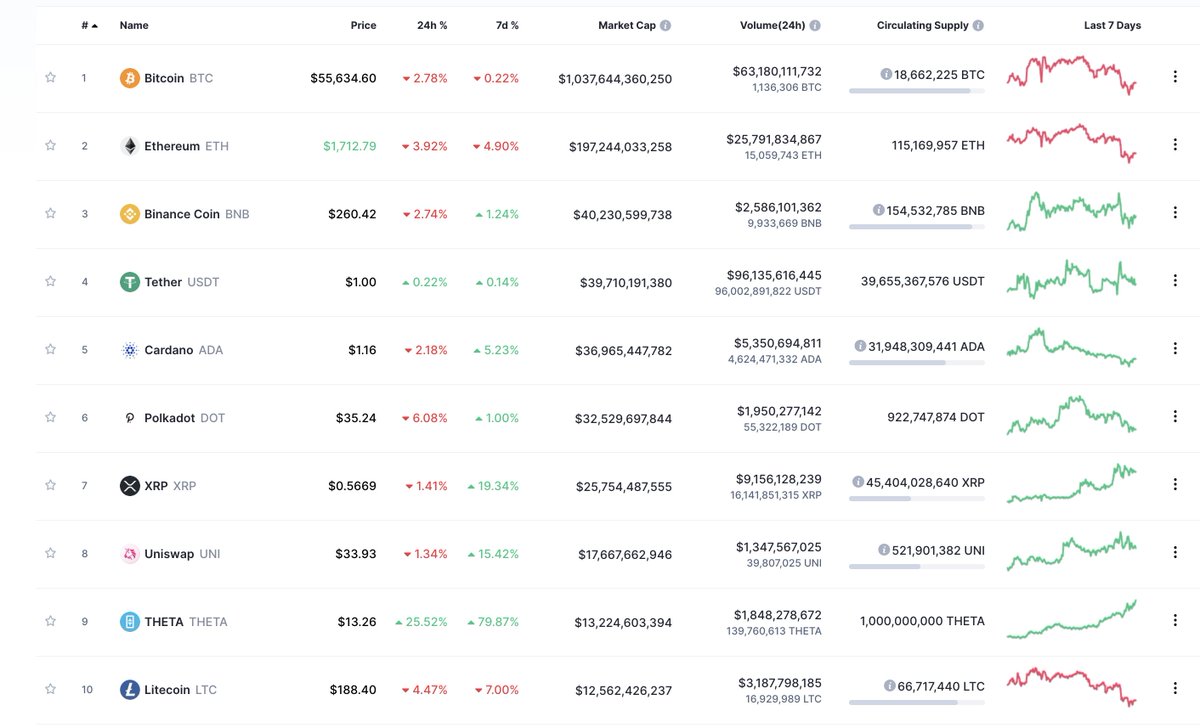1200x728 pixels.
Task: Click the Tether logo icon
Action: point(130,282)
